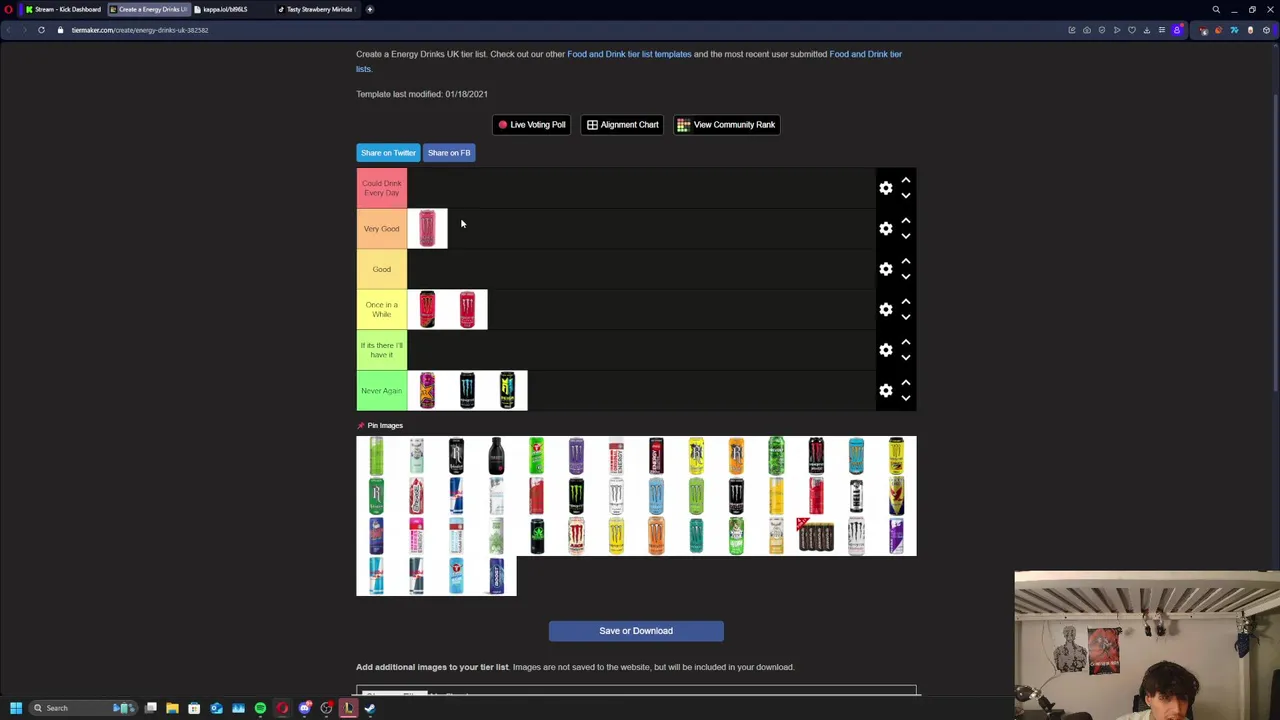Move If its there row down
The height and width of the screenshot is (720, 1280).
[x=906, y=358]
